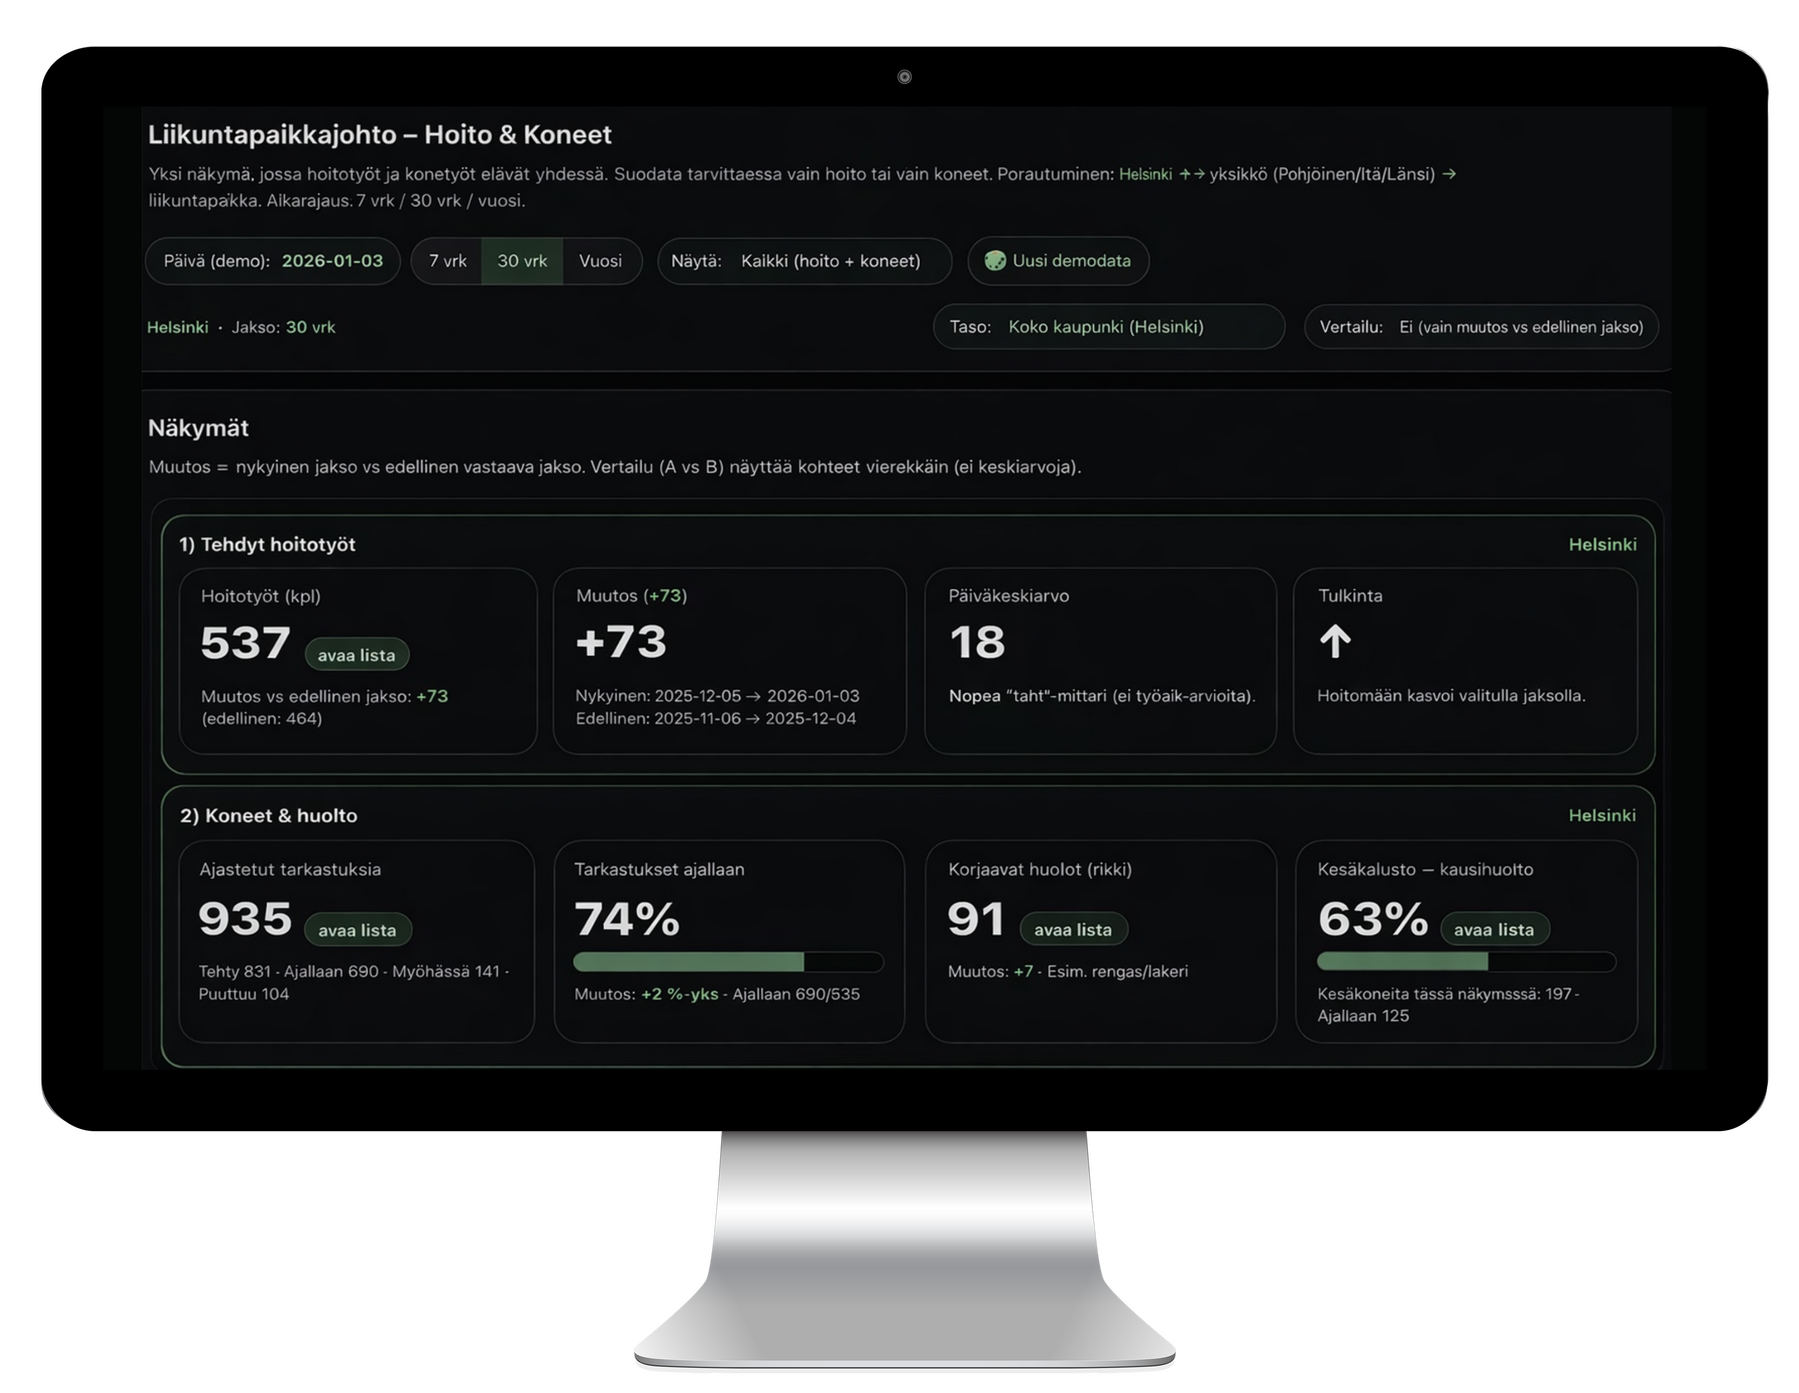The image size is (1799, 1393).
Task: Click green Helsinki link in description text
Action: coord(1145,174)
